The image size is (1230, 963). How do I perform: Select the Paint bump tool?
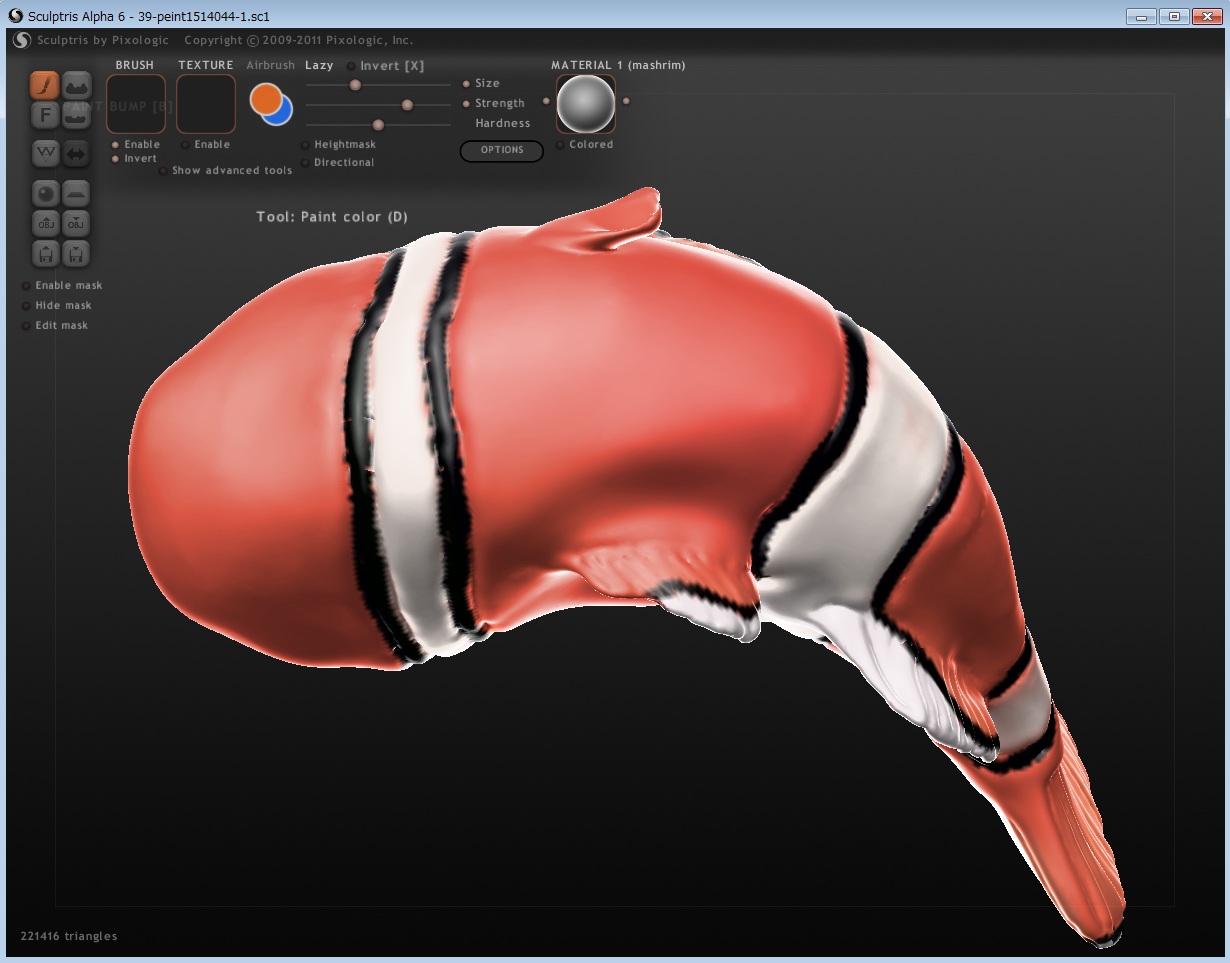(x=77, y=85)
